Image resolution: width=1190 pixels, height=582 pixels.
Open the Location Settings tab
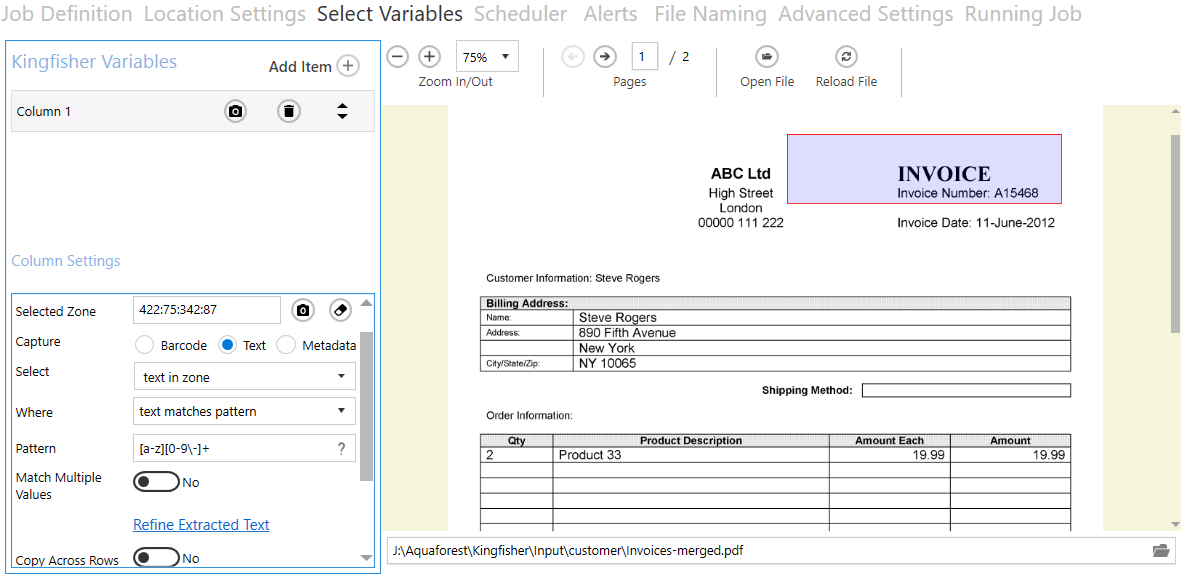(225, 14)
